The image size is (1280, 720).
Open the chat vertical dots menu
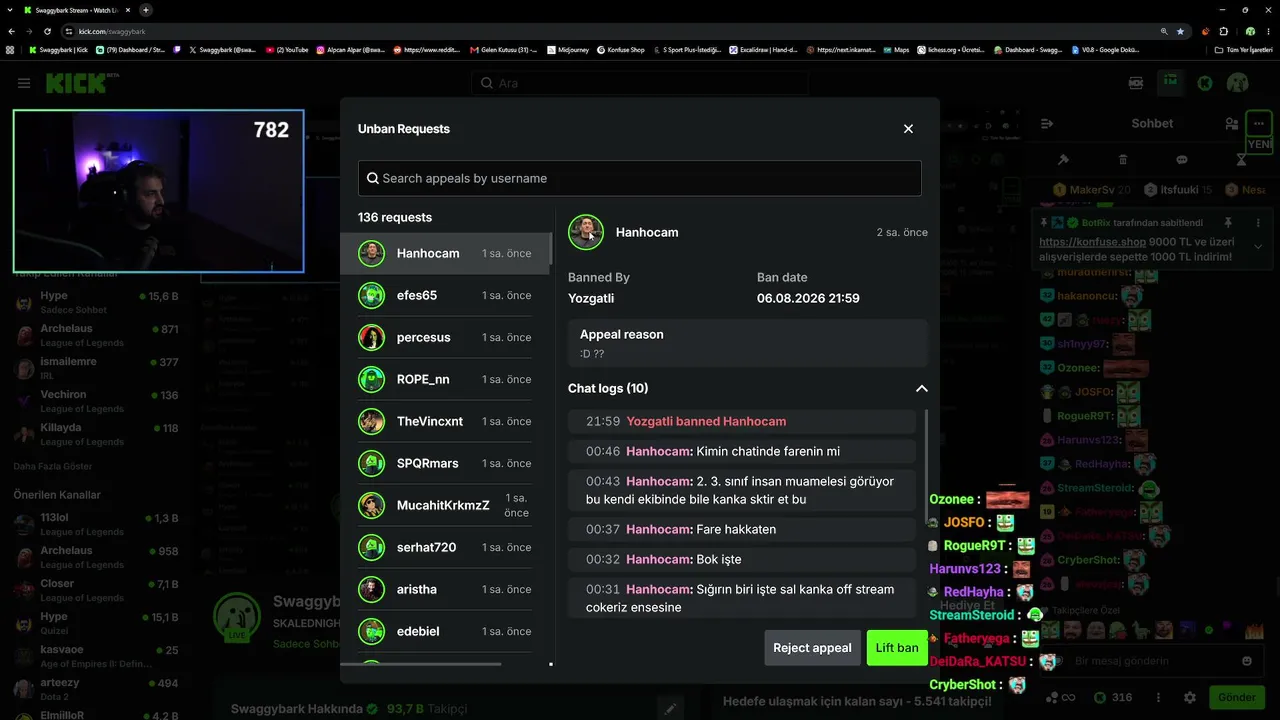1159,697
